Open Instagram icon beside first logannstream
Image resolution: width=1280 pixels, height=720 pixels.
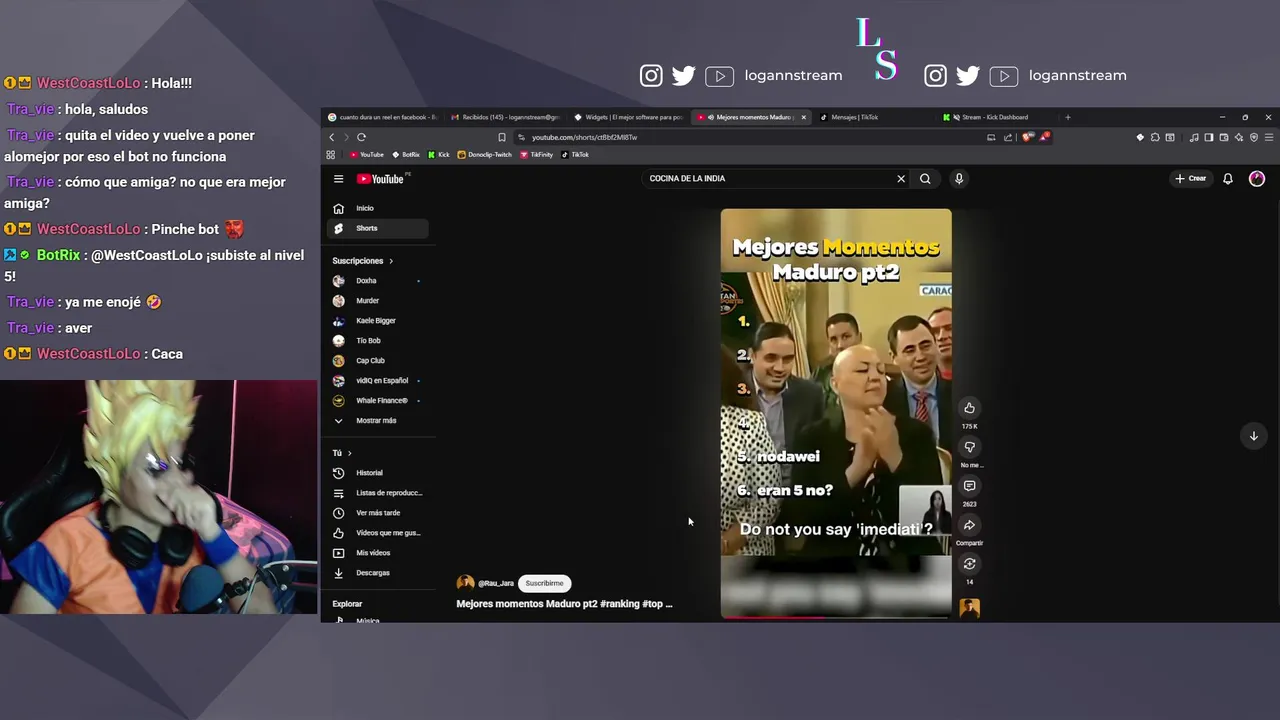[x=651, y=76]
